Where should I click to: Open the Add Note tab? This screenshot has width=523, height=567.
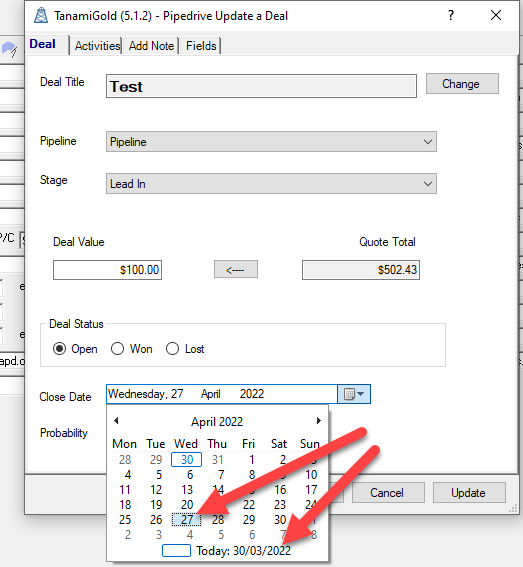[151, 46]
